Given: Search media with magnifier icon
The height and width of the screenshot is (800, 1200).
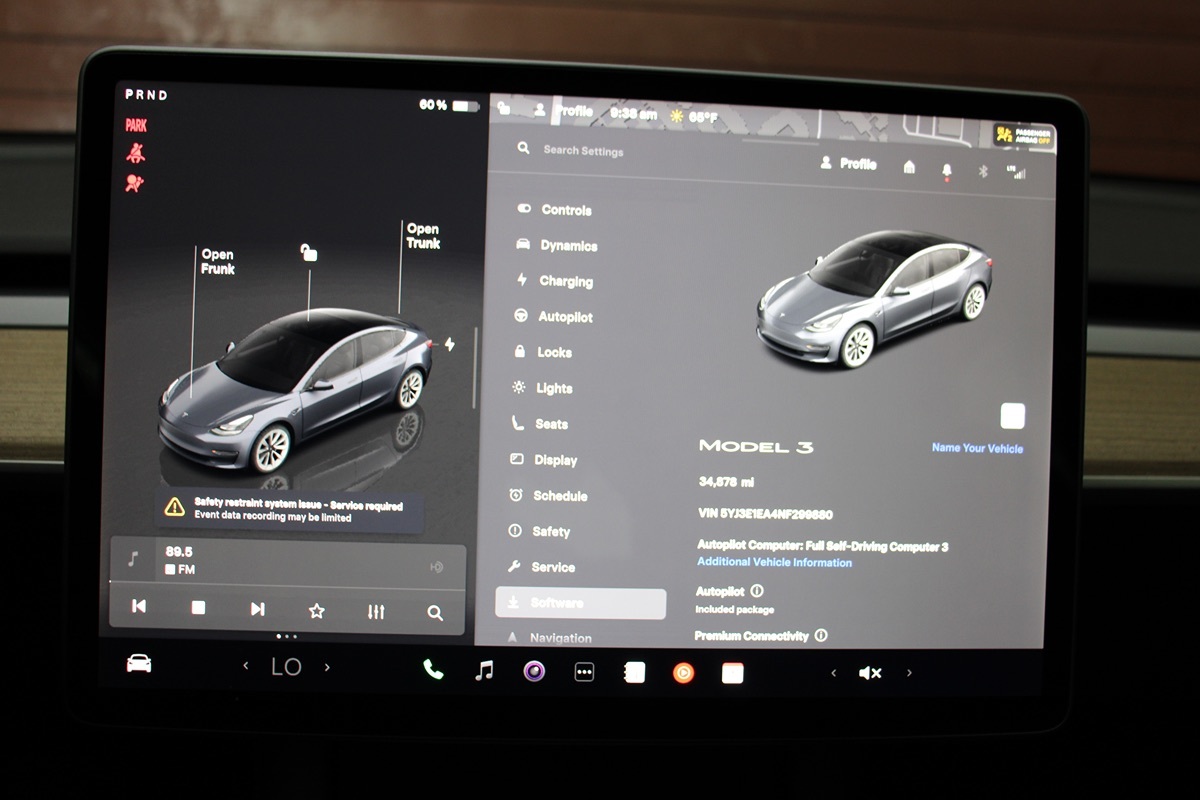Looking at the screenshot, I should click(x=435, y=613).
